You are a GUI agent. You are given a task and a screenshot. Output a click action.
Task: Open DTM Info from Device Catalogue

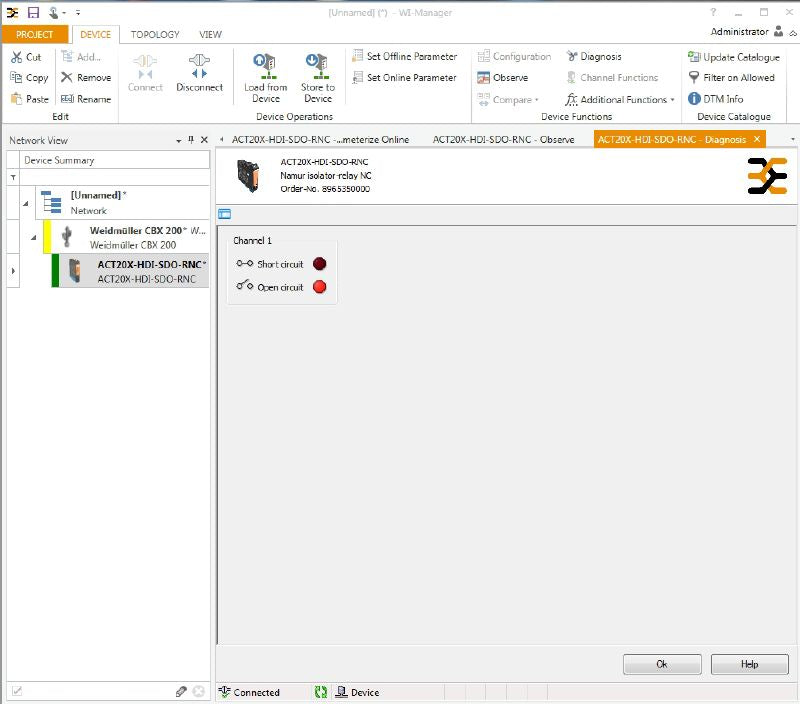694,99
